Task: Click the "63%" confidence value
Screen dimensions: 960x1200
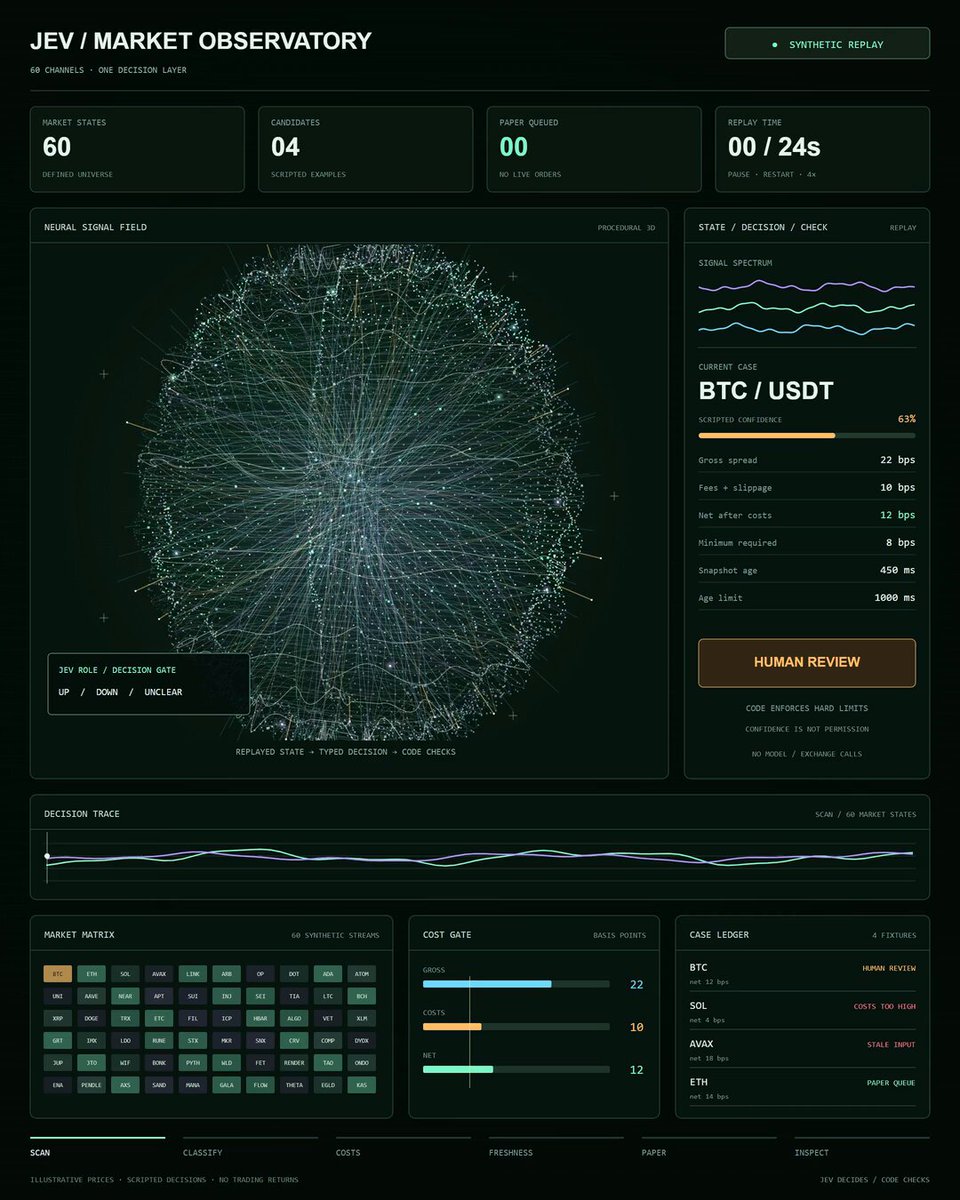Action: (906, 419)
